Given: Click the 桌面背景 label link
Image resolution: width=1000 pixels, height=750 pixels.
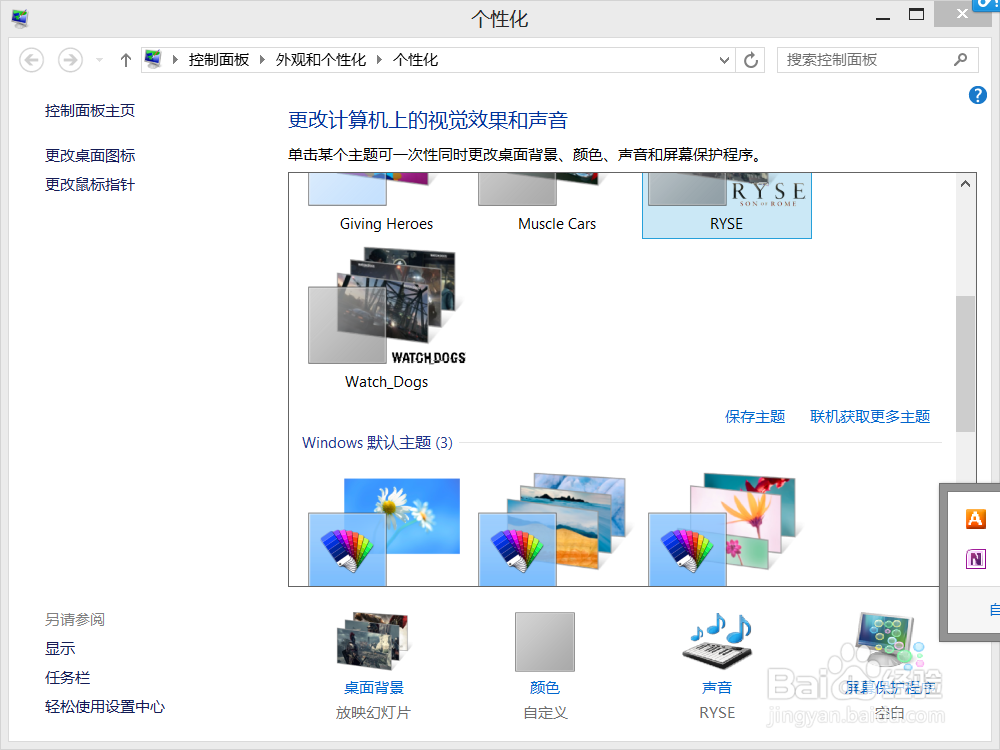Looking at the screenshot, I should click(x=374, y=688).
